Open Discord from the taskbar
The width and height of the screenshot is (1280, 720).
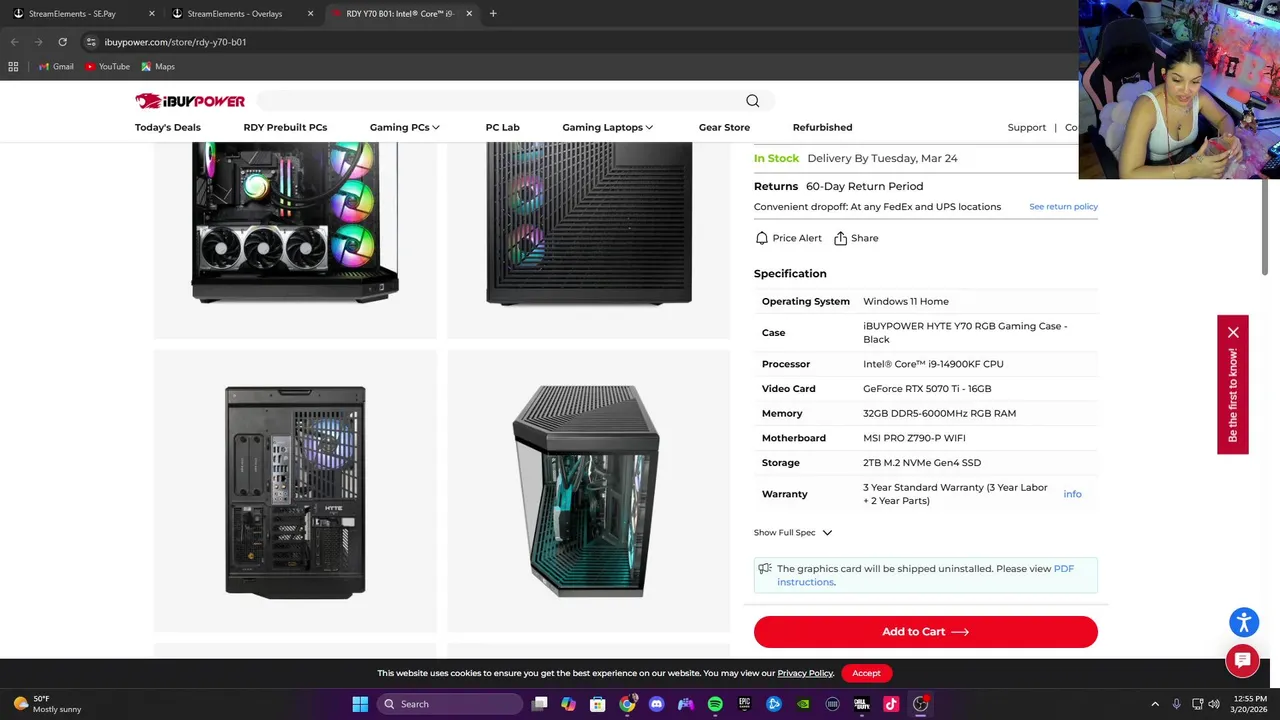click(656, 704)
